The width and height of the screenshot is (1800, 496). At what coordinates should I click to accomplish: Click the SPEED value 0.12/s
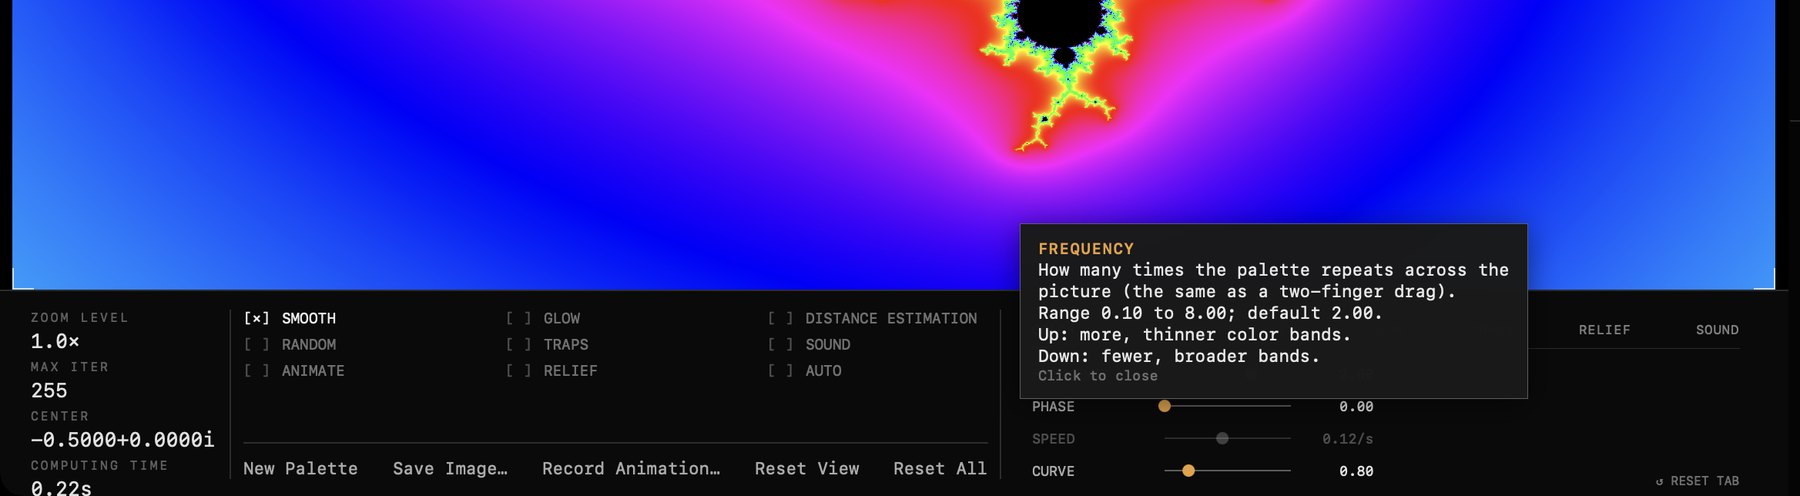[x=1347, y=438]
